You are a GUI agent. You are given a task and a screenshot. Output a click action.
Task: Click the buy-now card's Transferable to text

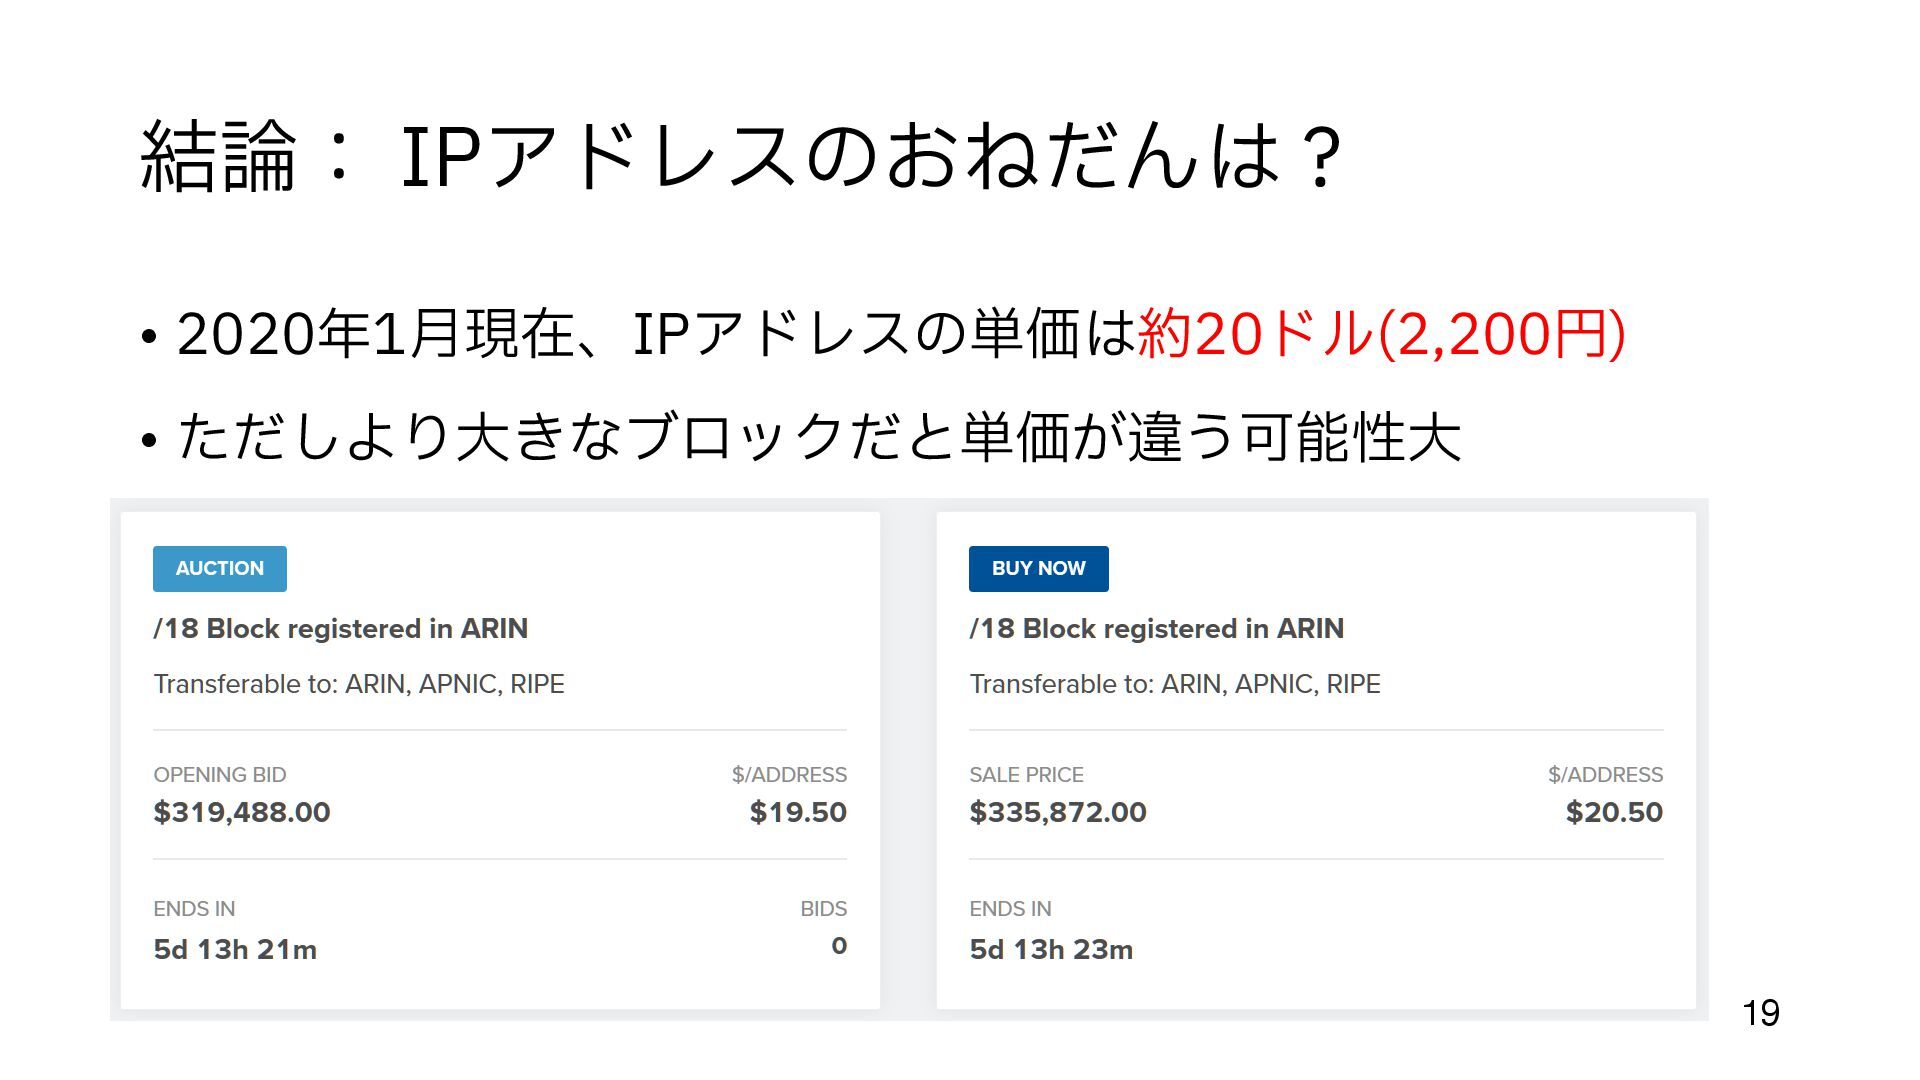[x=1175, y=684]
